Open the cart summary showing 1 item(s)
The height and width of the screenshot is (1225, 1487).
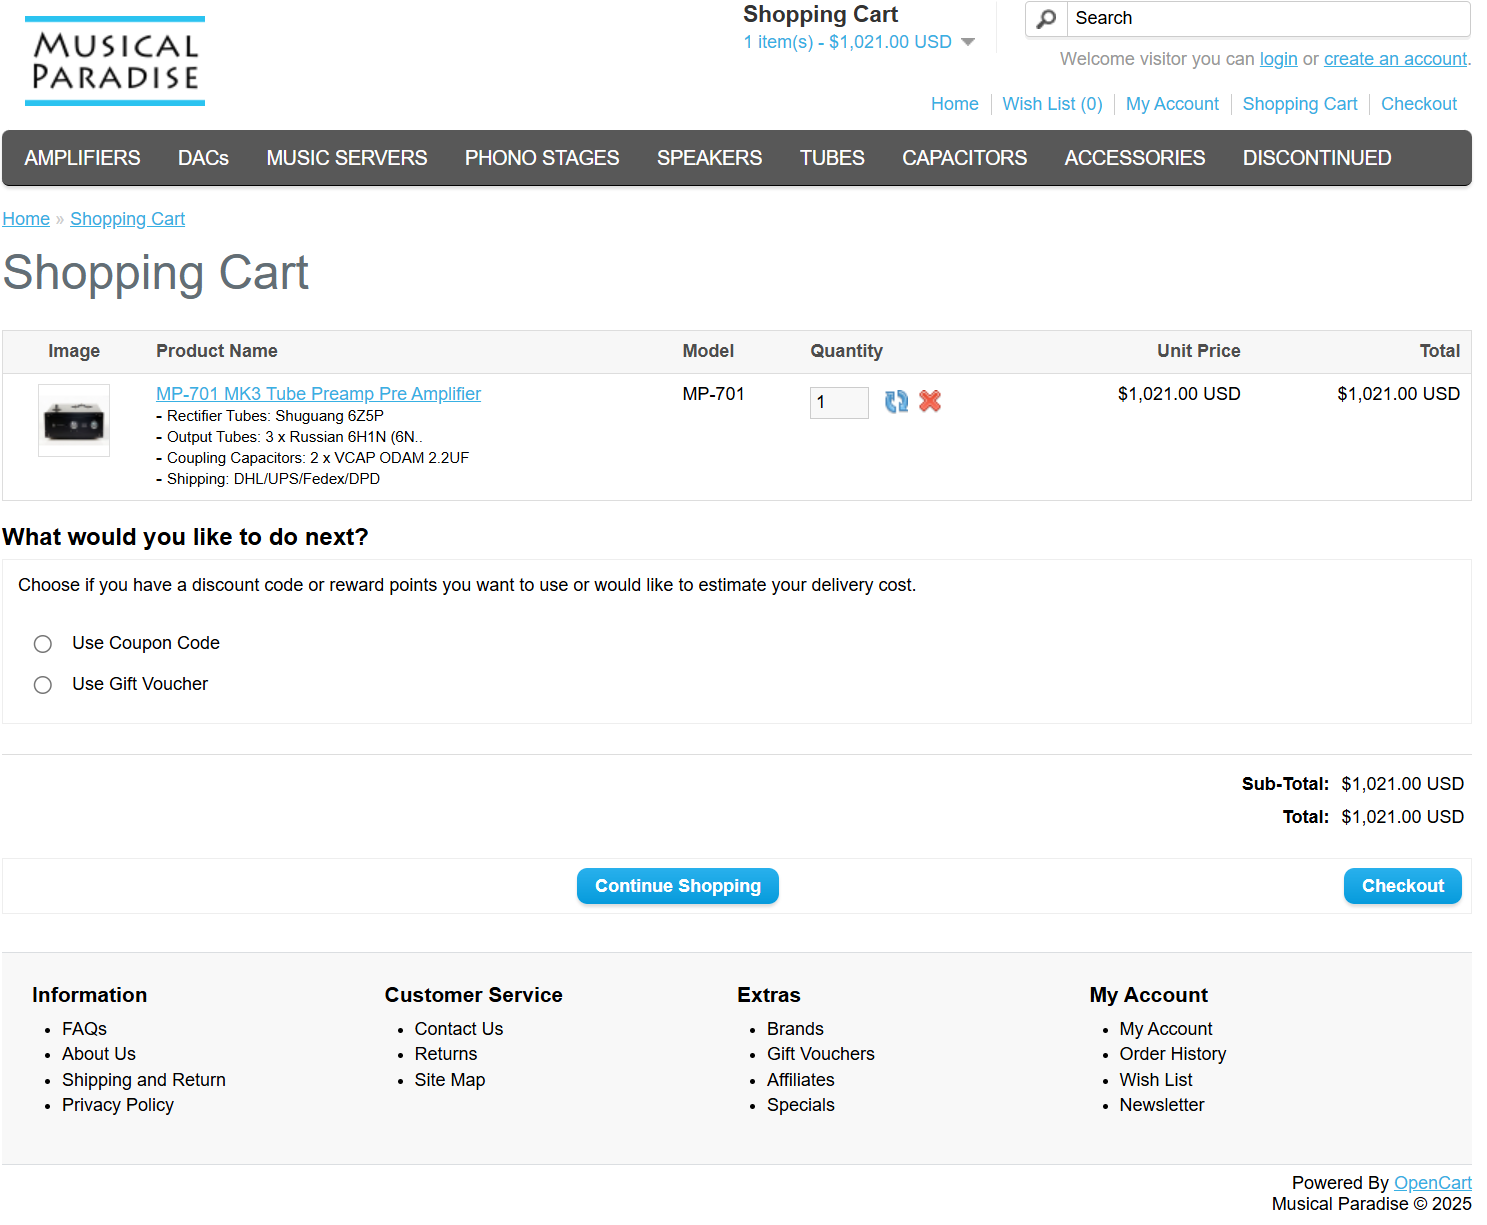pyautogui.click(x=847, y=42)
